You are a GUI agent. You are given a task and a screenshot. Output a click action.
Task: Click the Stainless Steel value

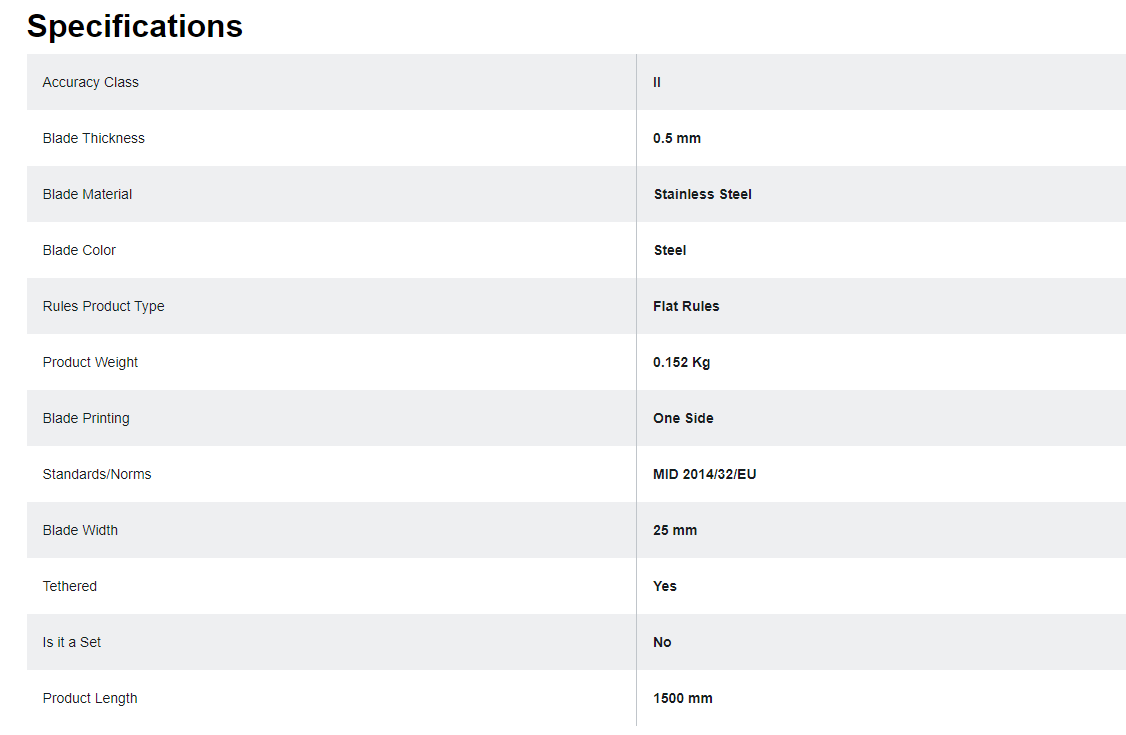tap(702, 195)
